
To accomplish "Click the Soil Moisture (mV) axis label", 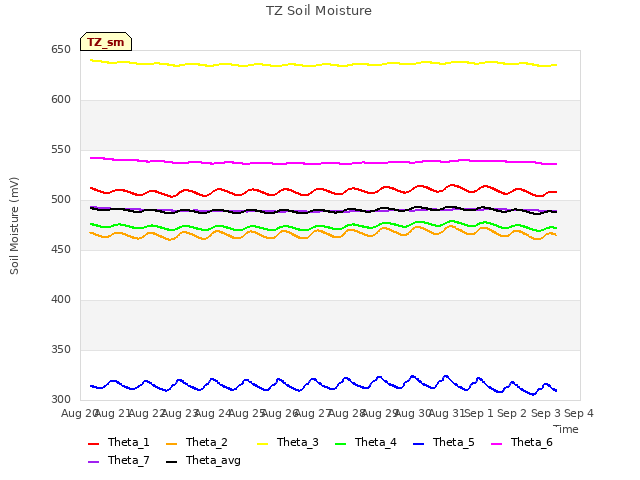I will 14,226.
